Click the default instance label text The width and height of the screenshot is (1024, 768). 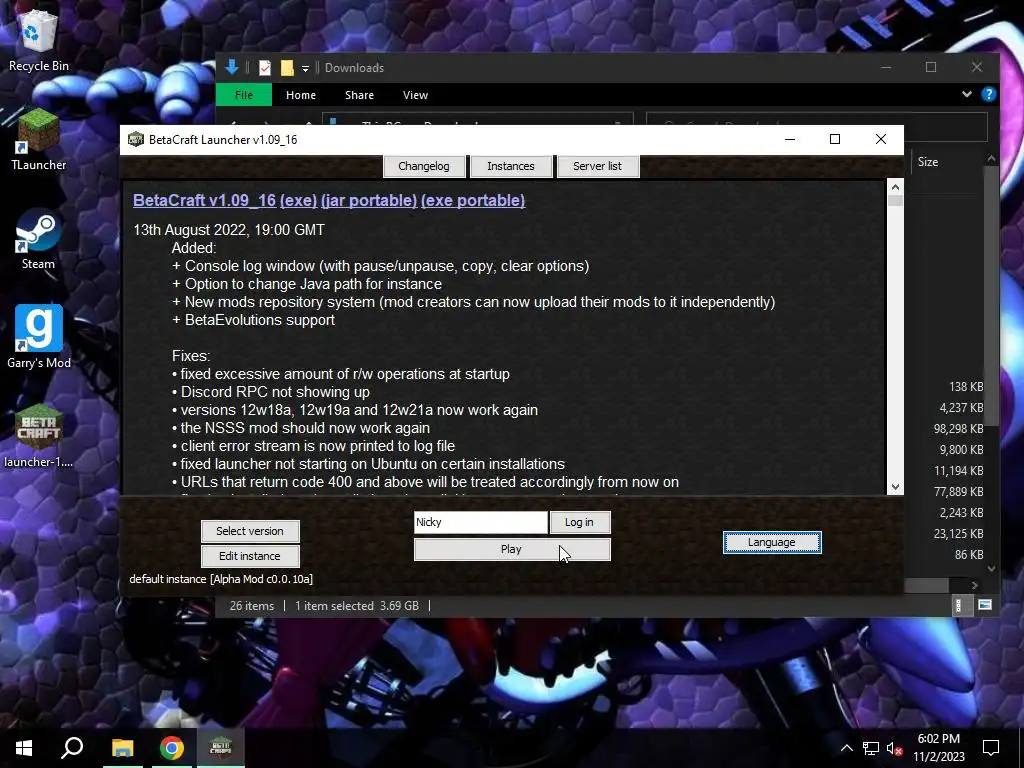[221, 579]
